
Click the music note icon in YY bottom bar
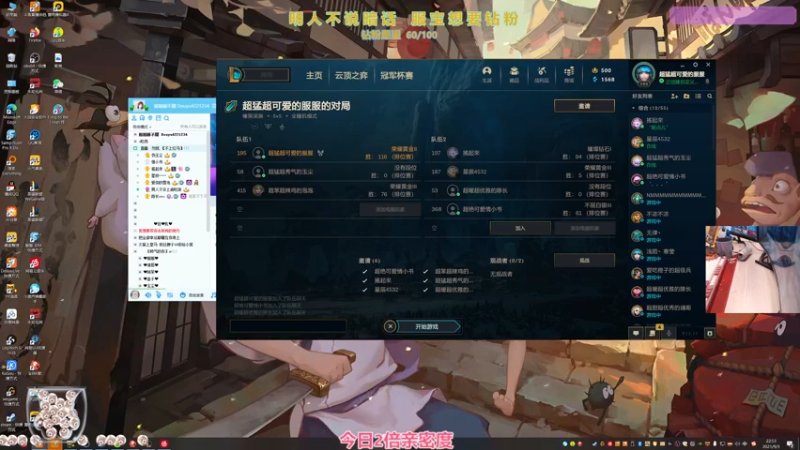point(213,295)
